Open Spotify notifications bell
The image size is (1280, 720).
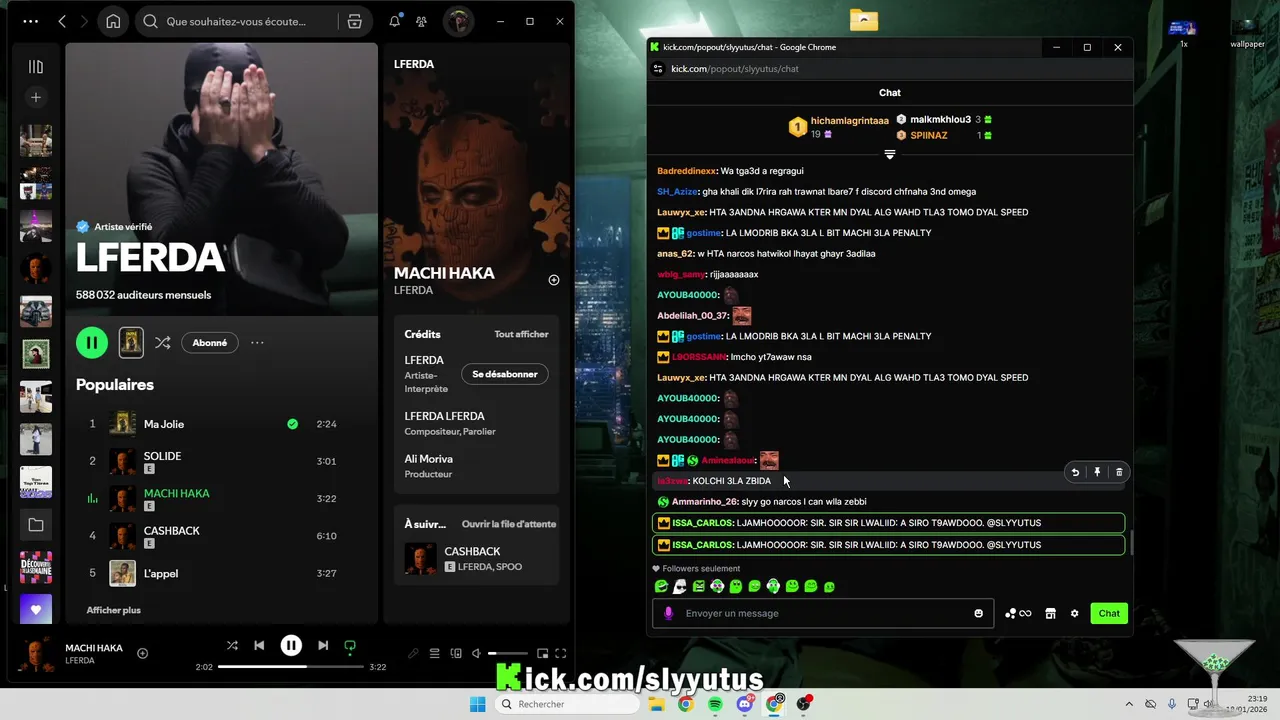tap(395, 22)
